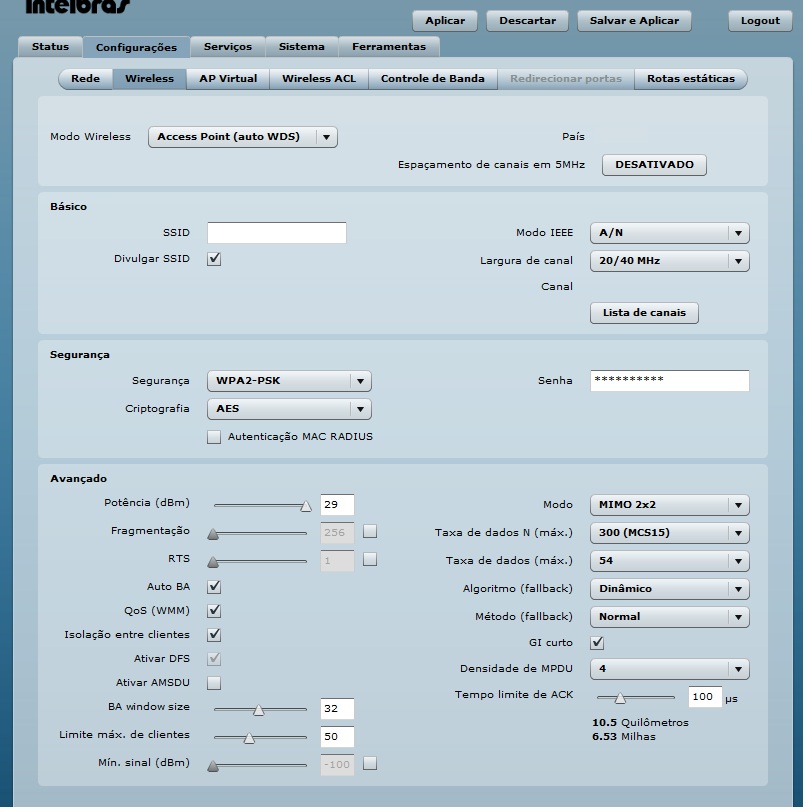Click the Potência (dBm) slider handle

point(306,506)
